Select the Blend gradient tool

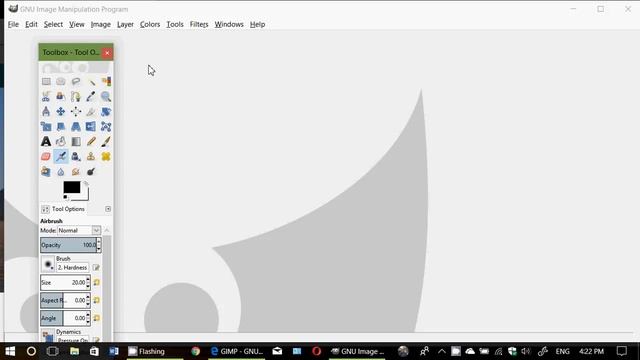76,142
